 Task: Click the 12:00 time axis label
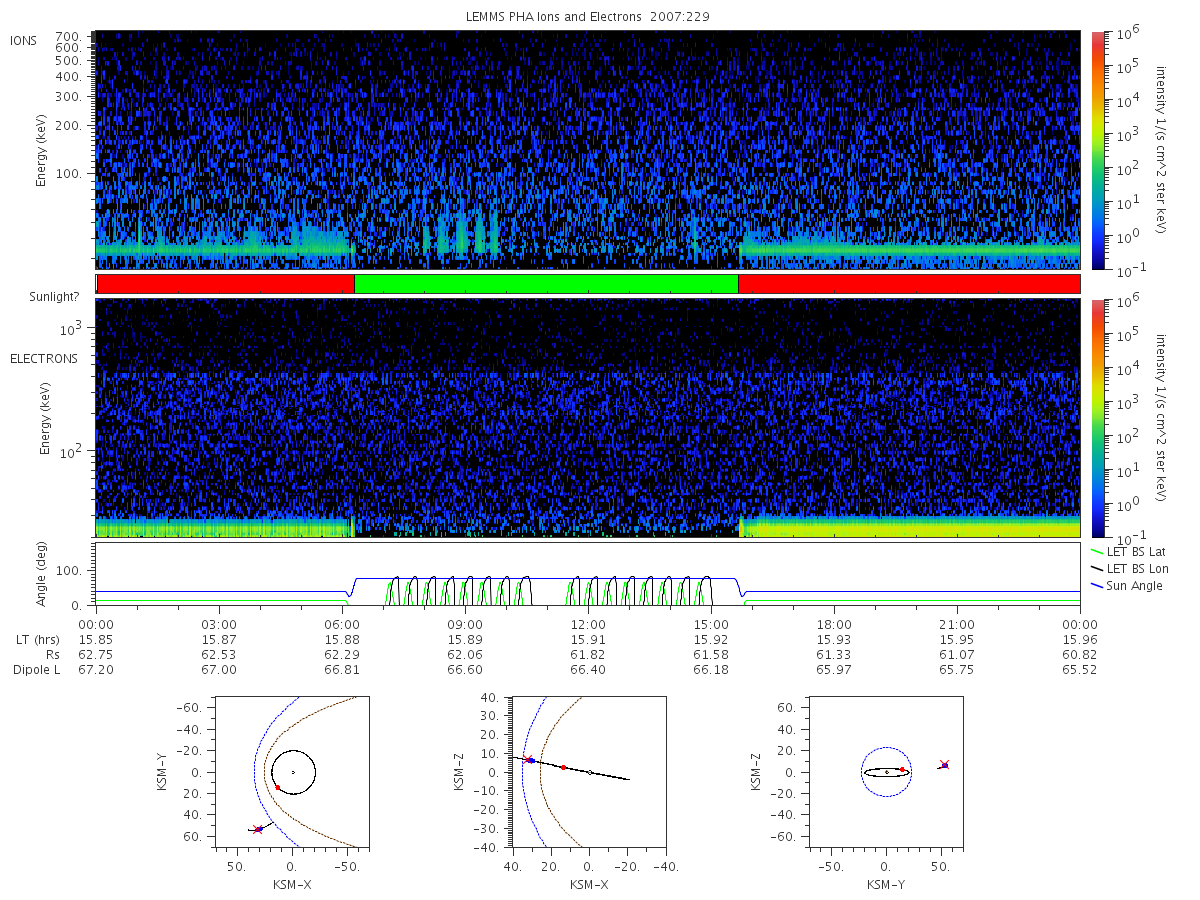(x=588, y=622)
